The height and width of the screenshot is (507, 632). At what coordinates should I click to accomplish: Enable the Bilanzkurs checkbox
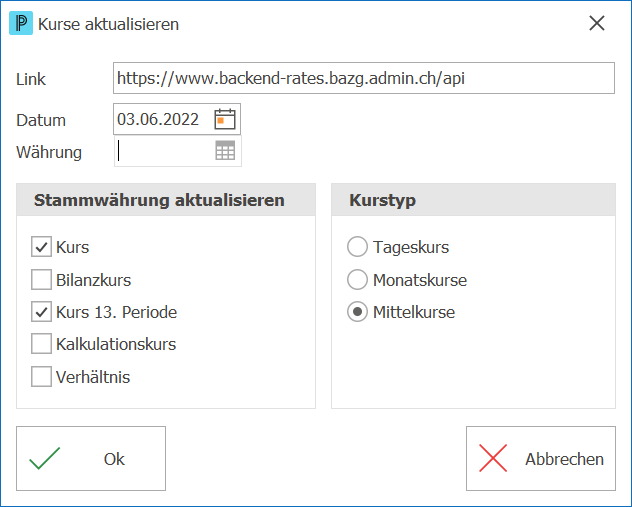(x=41, y=280)
